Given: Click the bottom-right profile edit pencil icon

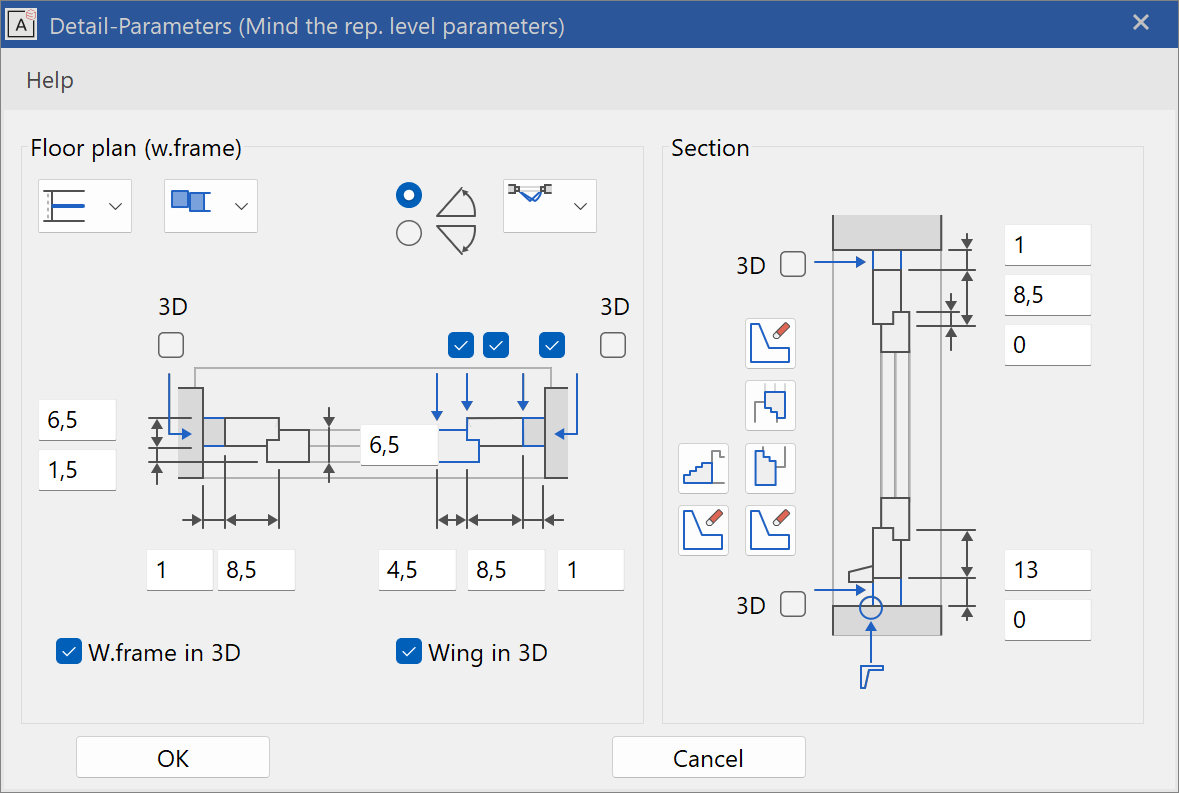Looking at the screenshot, I should pos(770,531).
